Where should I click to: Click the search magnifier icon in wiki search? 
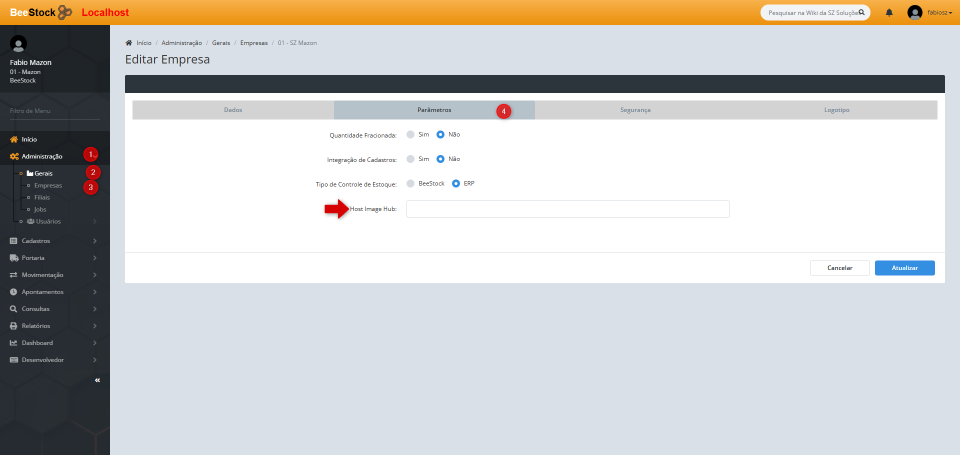coord(862,12)
